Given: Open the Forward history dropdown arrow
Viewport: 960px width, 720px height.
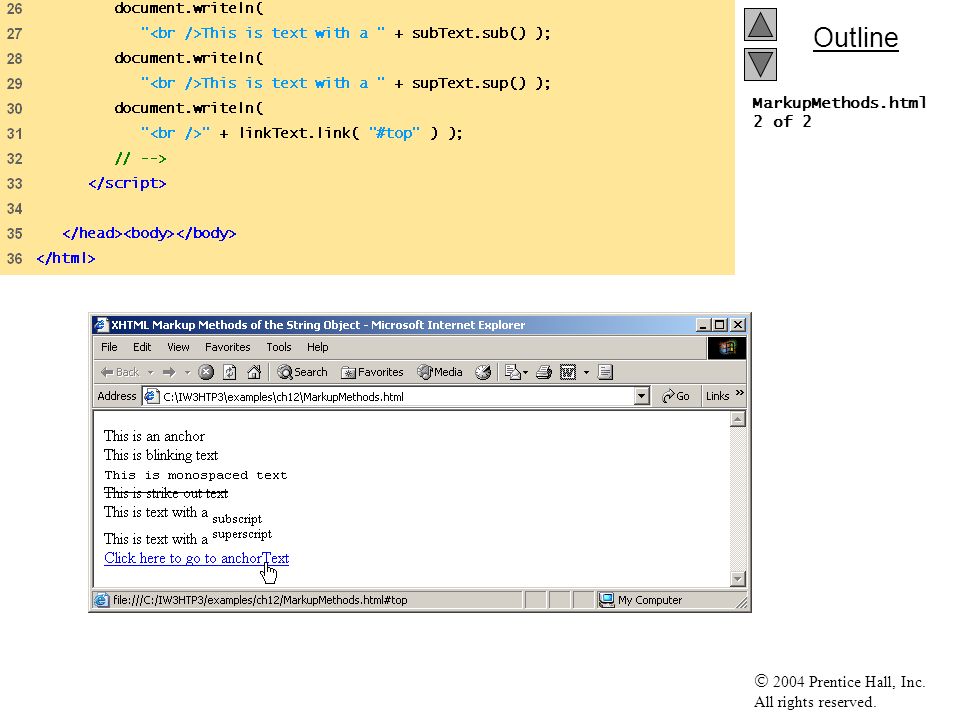Looking at the screenshot, I should (187, 372).
